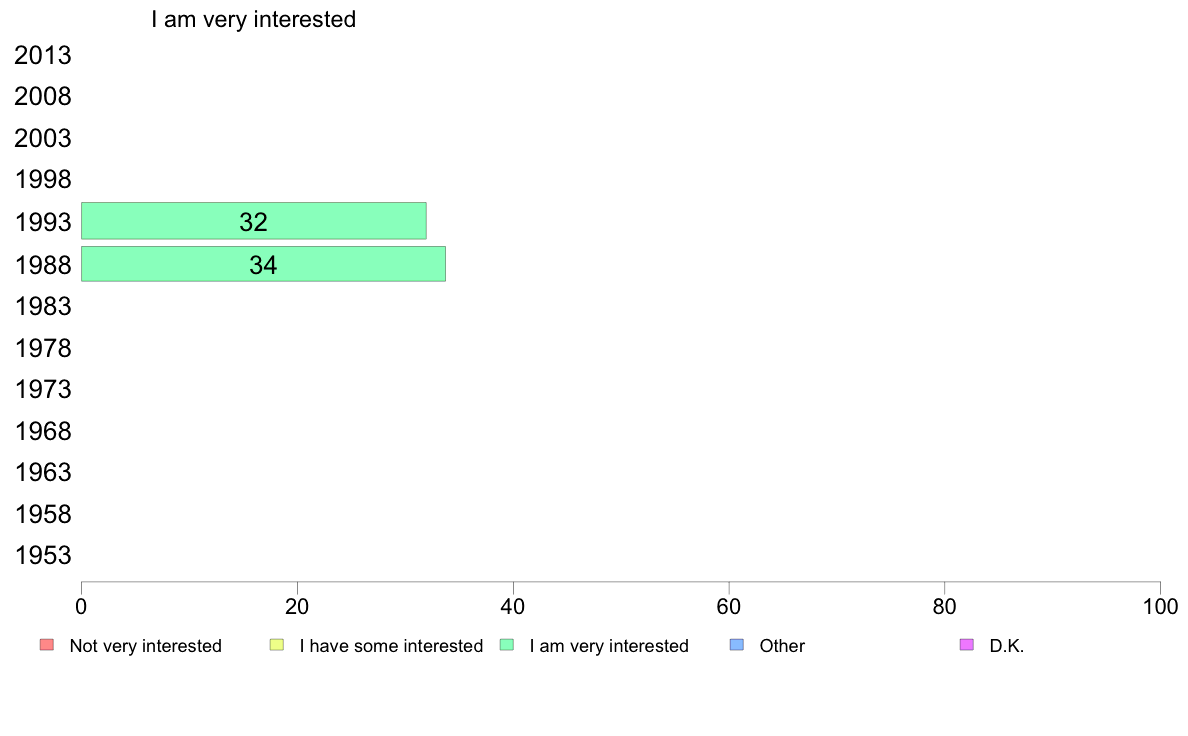
Task: Click the 2013 year label
Action: click(42, 55)
